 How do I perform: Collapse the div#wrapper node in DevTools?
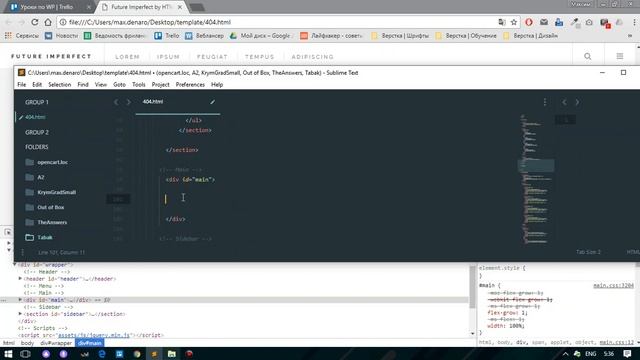pyautogui.click(x=15, y=264)
